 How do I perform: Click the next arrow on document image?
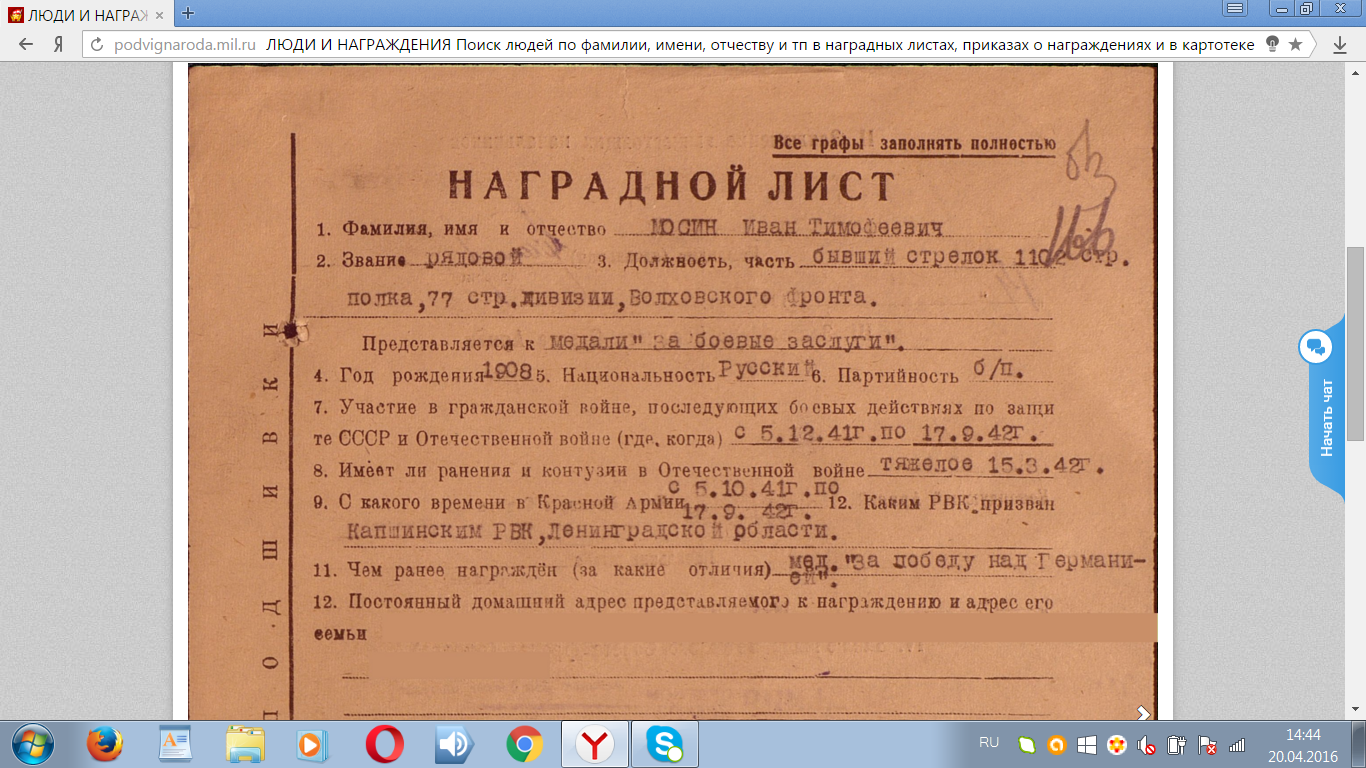coord(1143,712)
